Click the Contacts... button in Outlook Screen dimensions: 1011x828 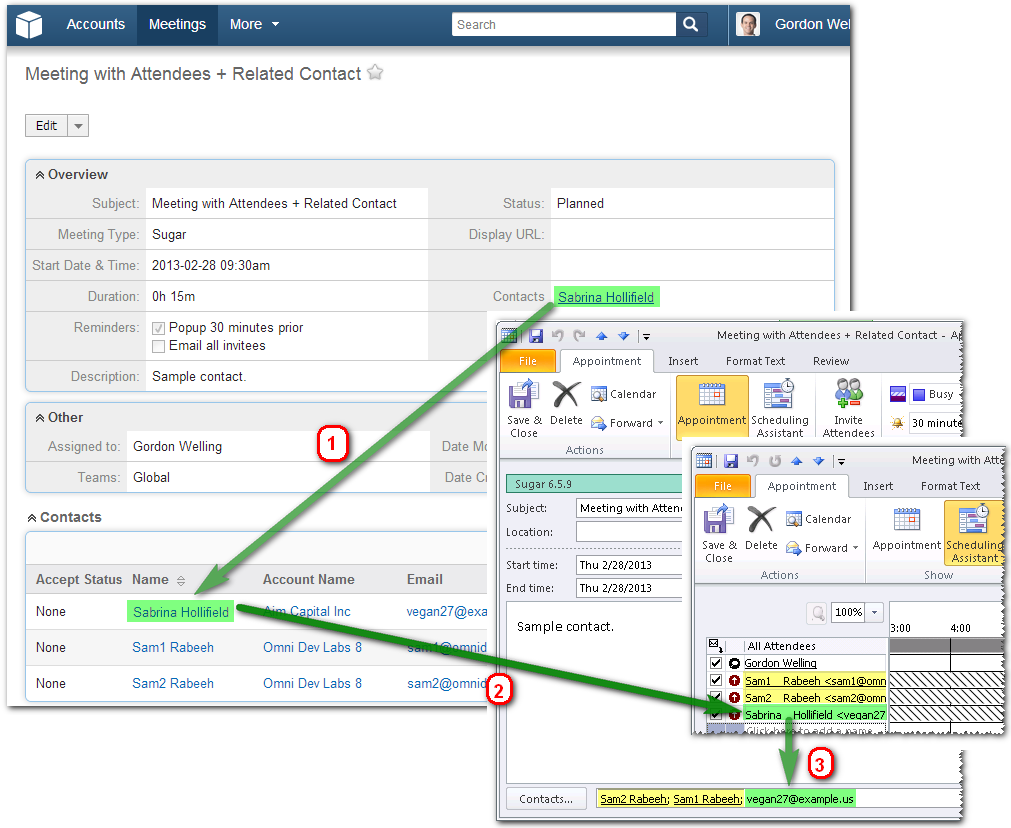click(x=546, y=799)
